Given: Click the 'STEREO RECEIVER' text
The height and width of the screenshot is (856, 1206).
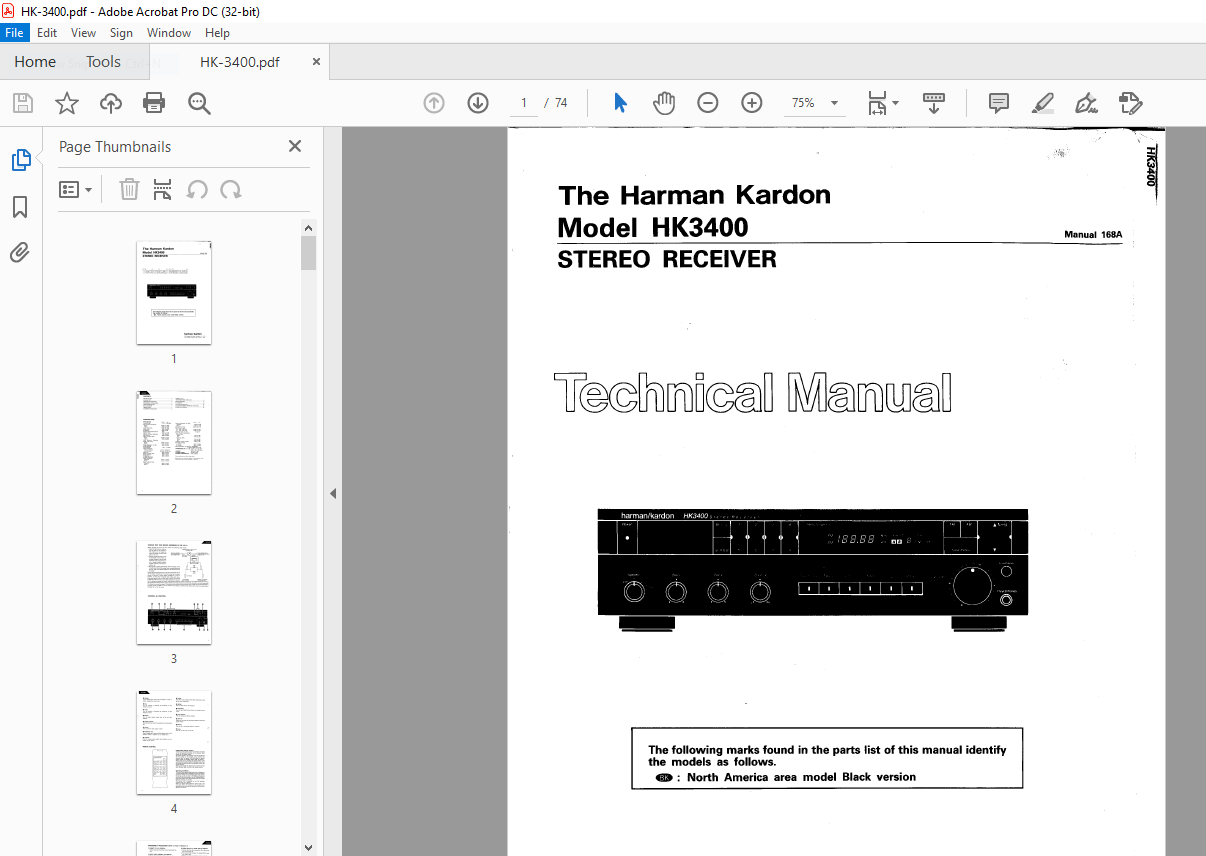Looking at the screenshot, I should point(667,259).
